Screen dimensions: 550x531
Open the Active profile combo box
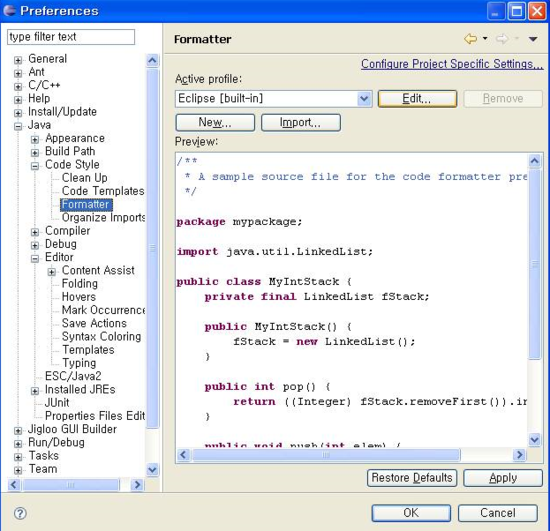(273, 99)
